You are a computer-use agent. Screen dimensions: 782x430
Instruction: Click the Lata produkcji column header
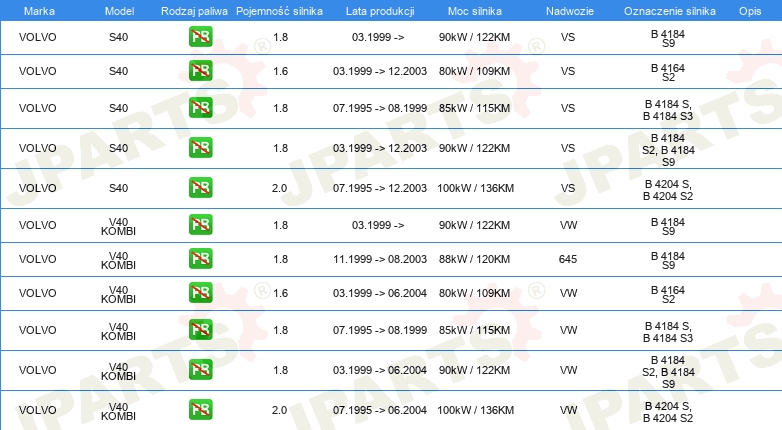click(x=380, y=11)
